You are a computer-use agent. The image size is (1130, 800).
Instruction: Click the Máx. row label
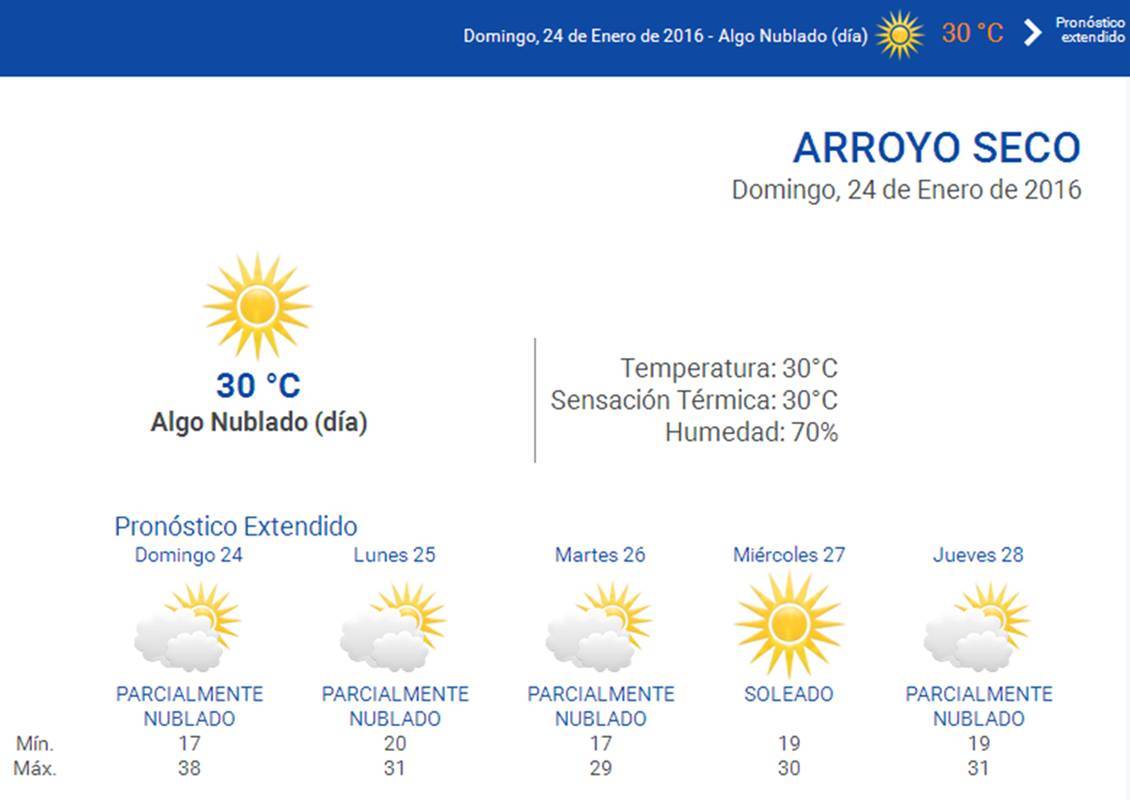click(x=35, y=768)
